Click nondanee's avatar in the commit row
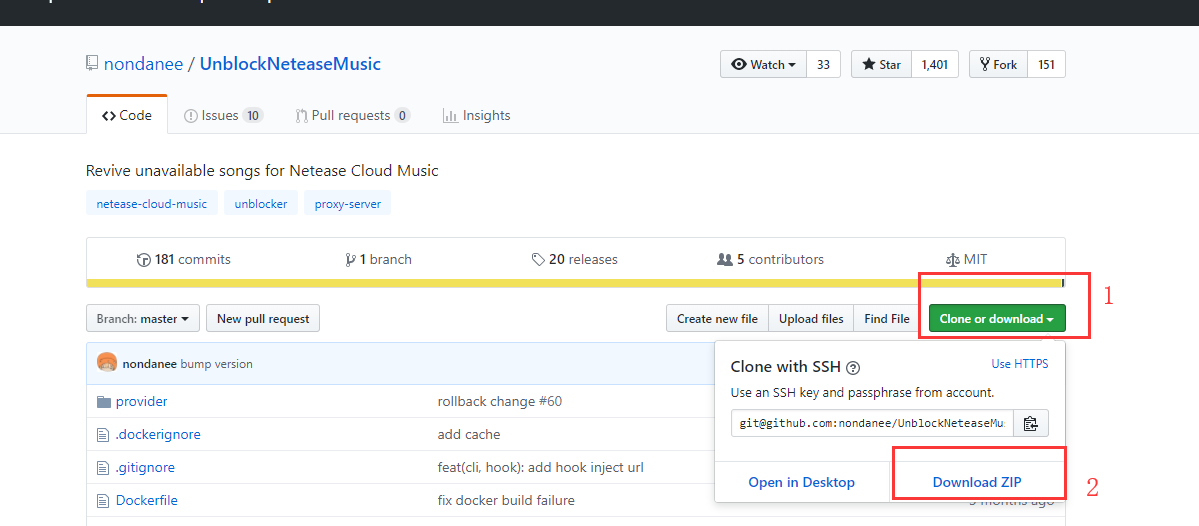 [x=107, y=363]
